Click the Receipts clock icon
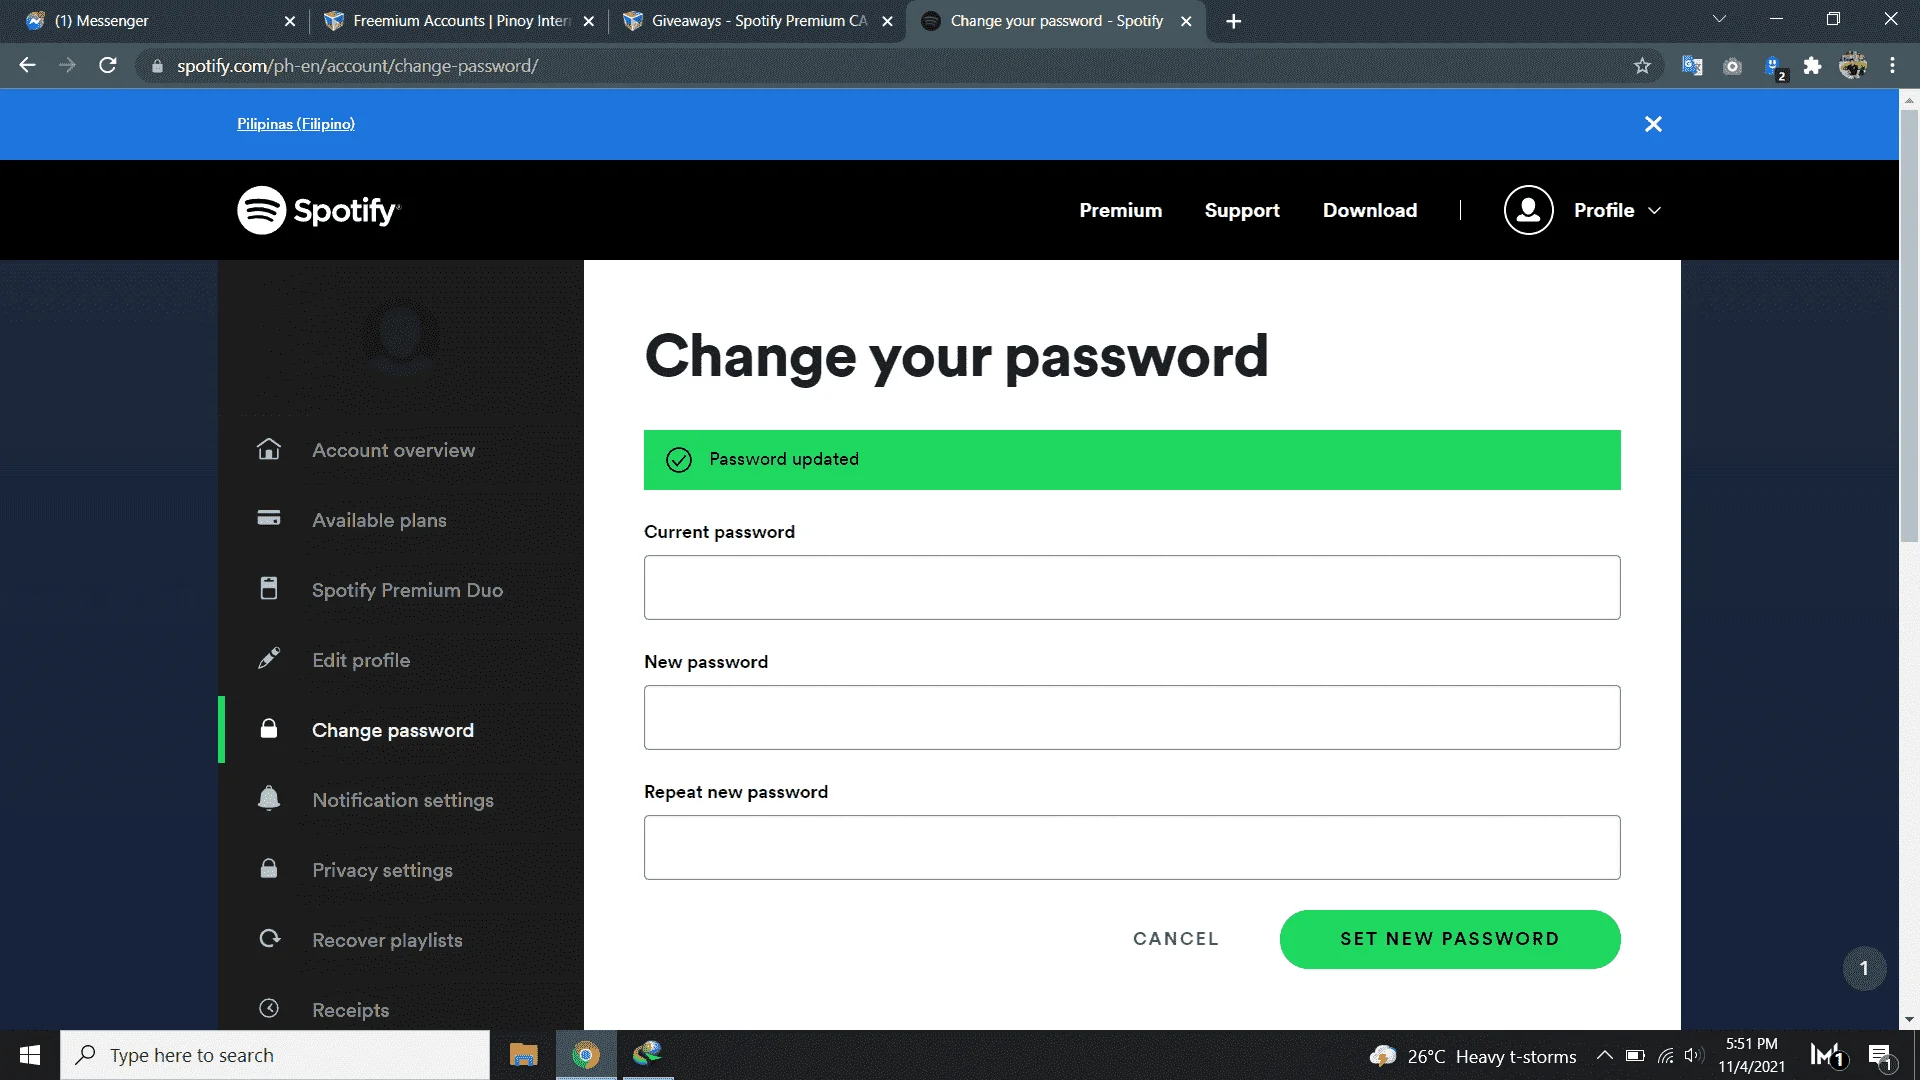 tap(269, 1008)
